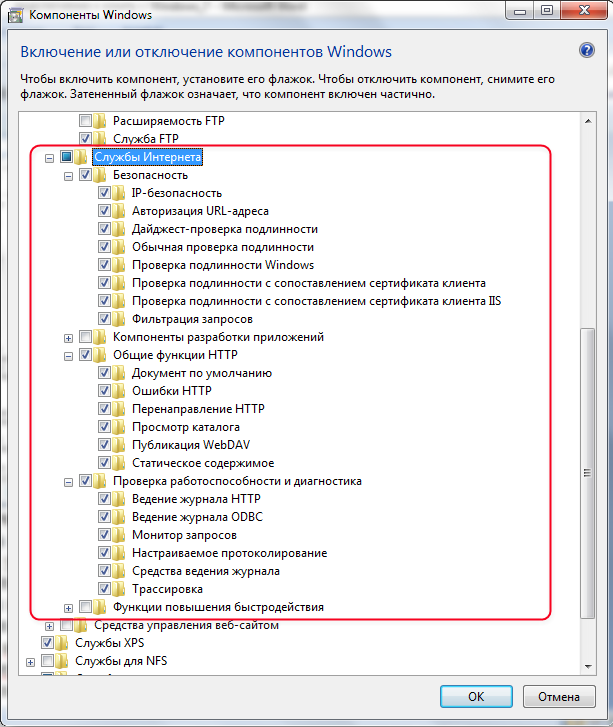Click folder icon beside Документ по умолчанию
613x727 pixels.
[x=119, y=373]
